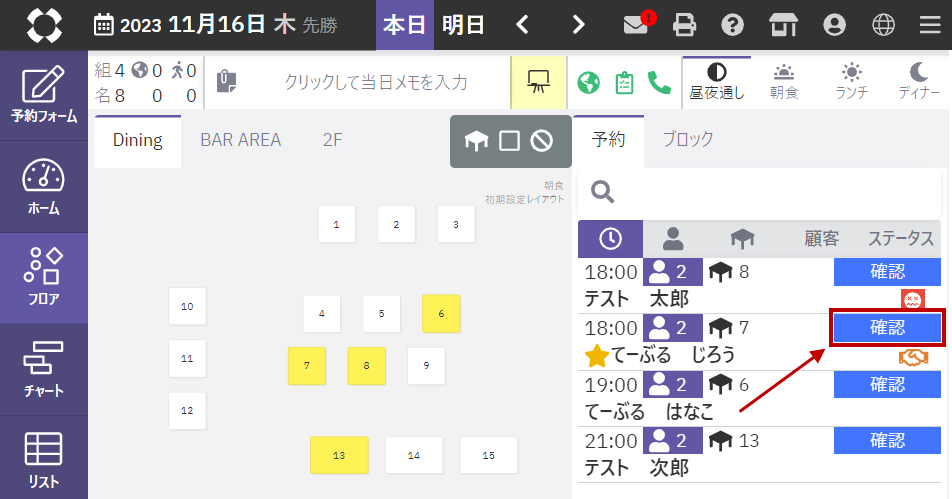Open the date picker 11月16日
The width and height of the screenshot is (952, 499).
pos(216,25)
